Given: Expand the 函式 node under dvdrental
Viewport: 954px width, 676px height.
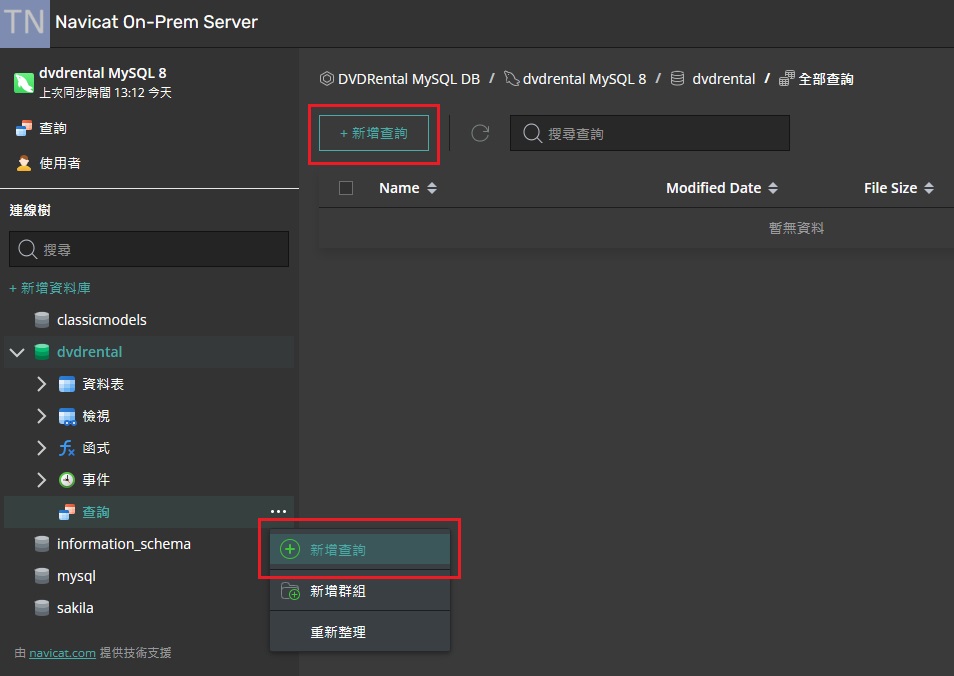Looking at the screenshot, I should click(x=41, y=447).
